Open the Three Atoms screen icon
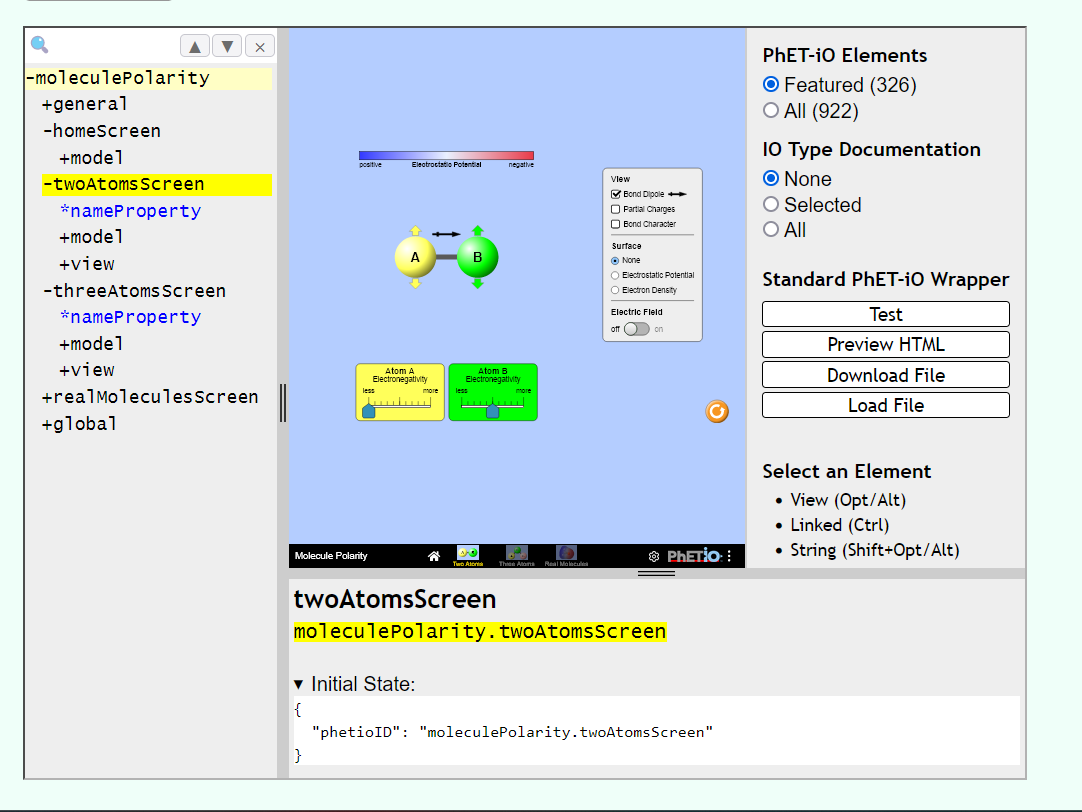This screenshot has width=1082, height=812. (x=517, y=553)
